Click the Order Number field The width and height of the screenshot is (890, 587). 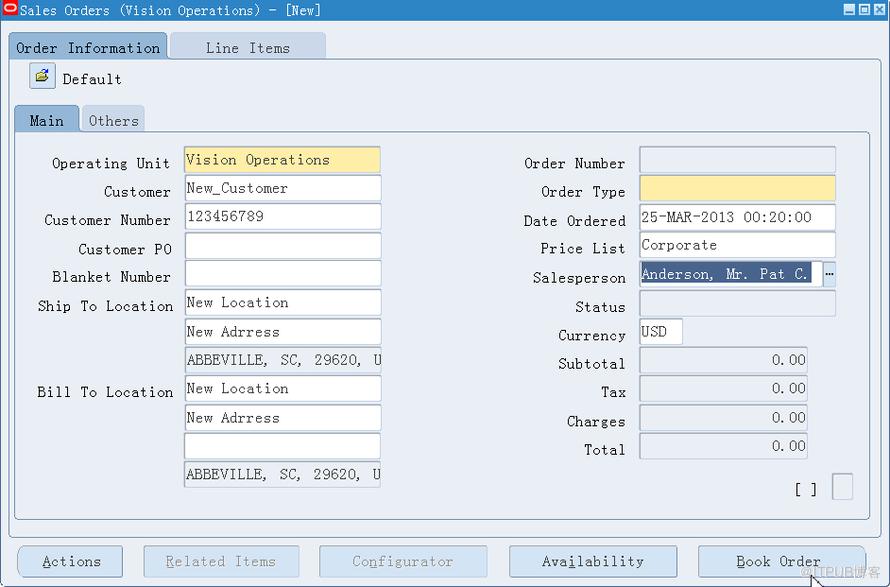[x=737, y=160]
